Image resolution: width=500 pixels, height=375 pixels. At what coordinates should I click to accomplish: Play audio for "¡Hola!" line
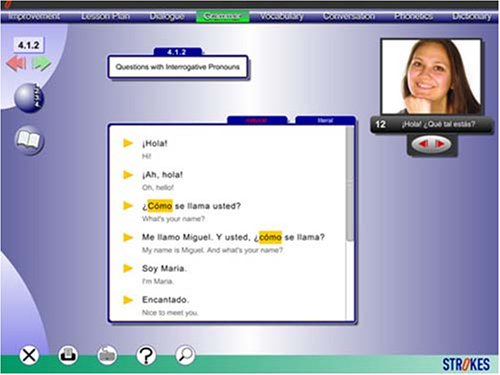pos(128,143)
